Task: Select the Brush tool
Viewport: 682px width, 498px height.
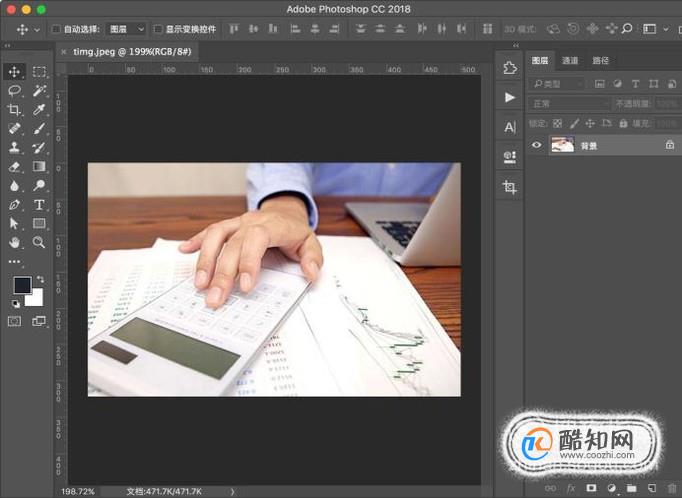Action: point(39,129)
